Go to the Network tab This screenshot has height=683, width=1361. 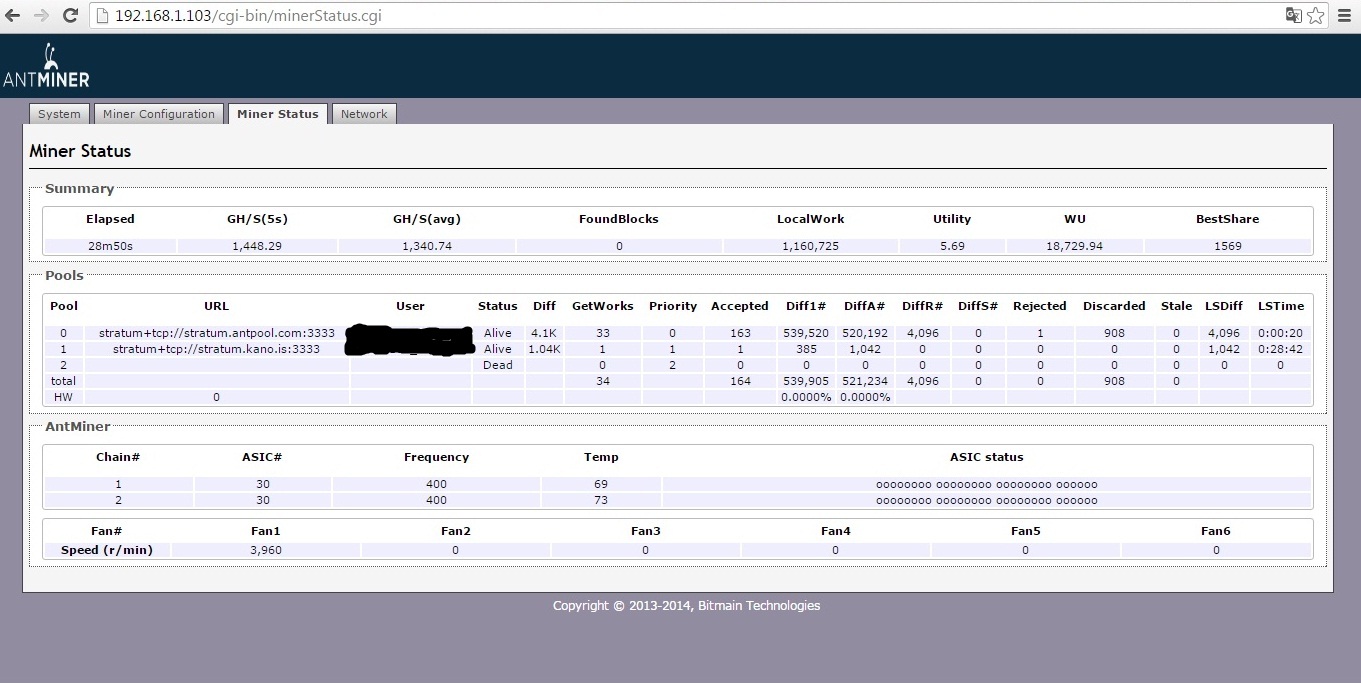point(364,114)
